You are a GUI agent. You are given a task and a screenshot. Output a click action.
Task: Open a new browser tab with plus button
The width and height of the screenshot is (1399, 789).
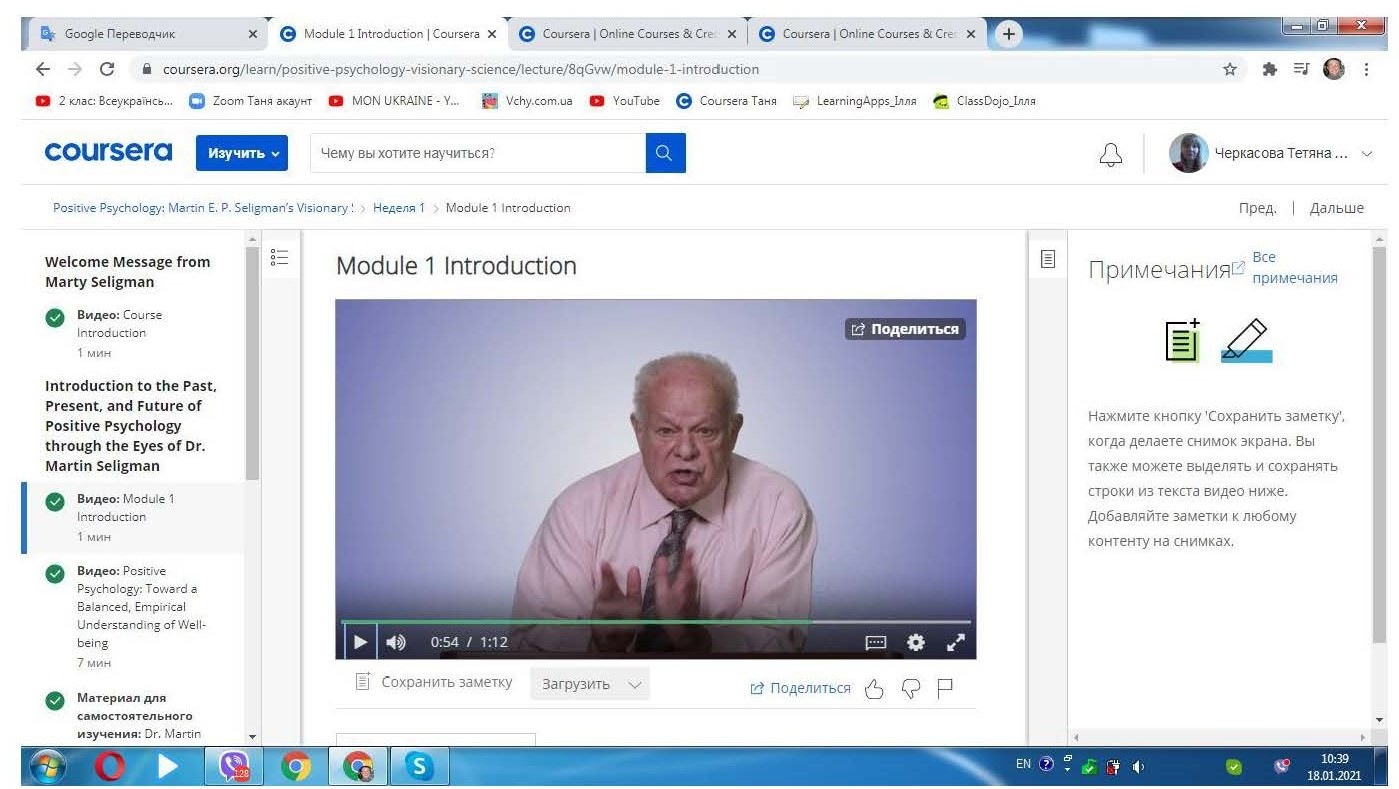pyautogui.click(x=1008, y=34)
